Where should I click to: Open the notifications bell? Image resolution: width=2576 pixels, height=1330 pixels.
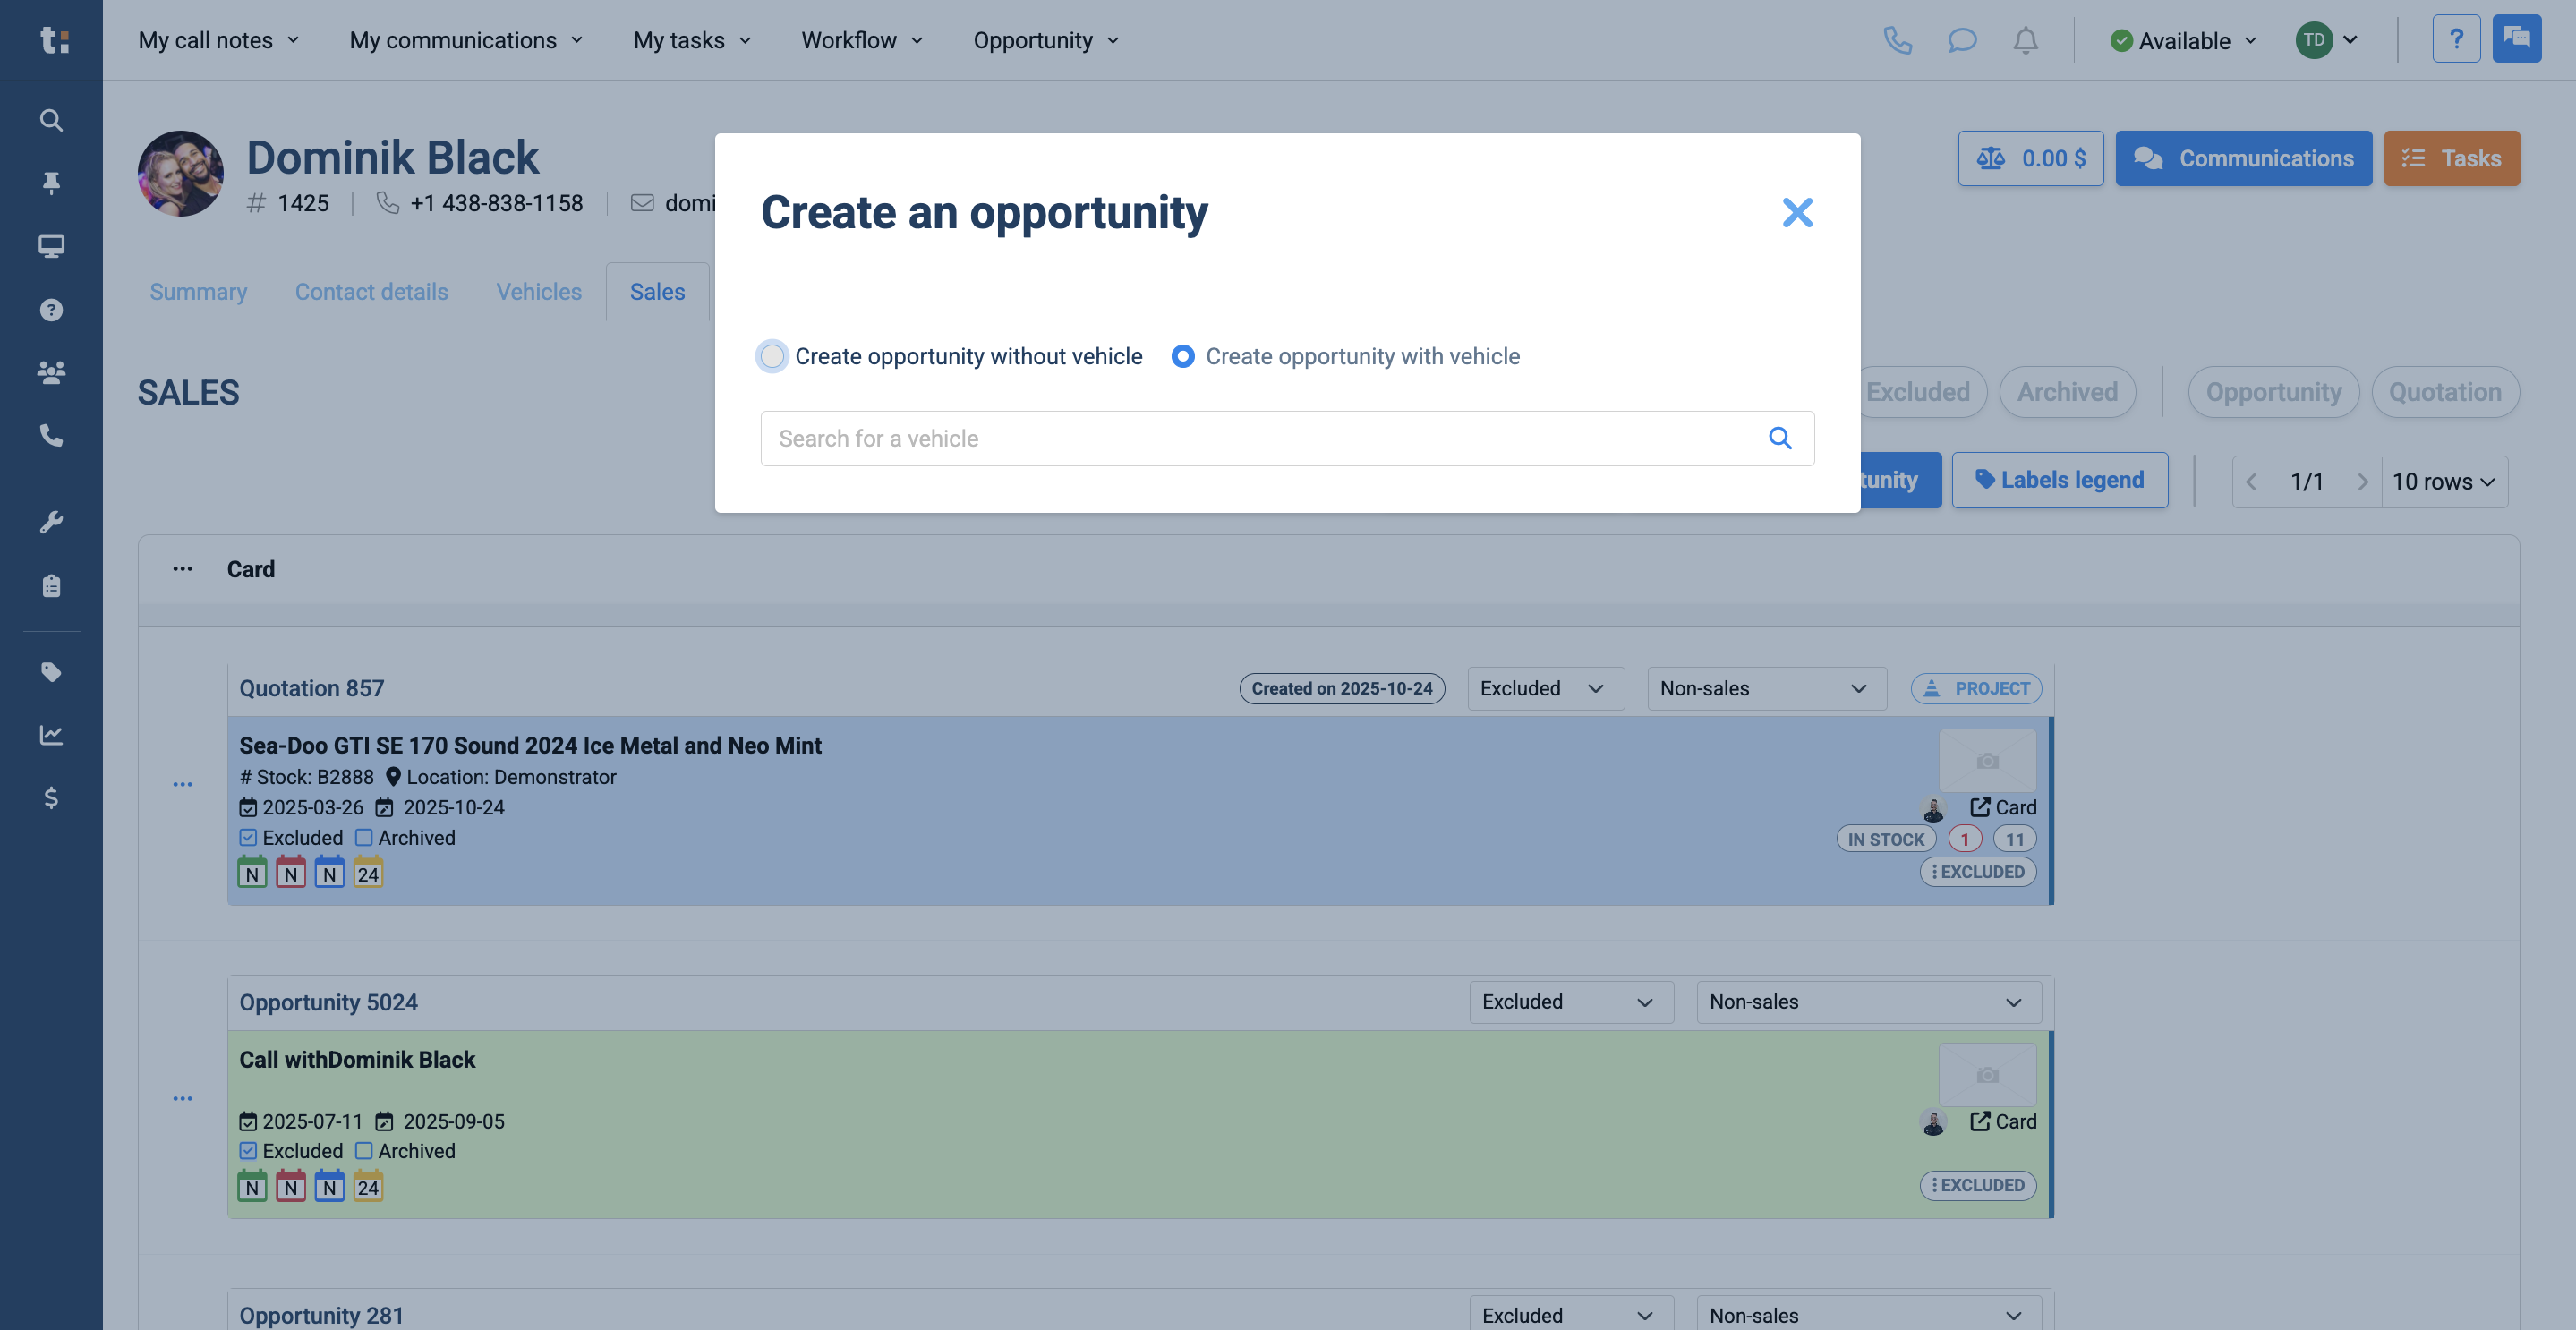pyautogui.click(x=2025, y=41)
